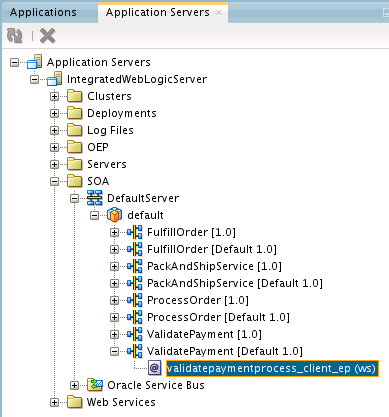Click PackAndShipService [Default 1.0] composite icon
The height and width of the screenshot is (417, 389).
[135, 283]
